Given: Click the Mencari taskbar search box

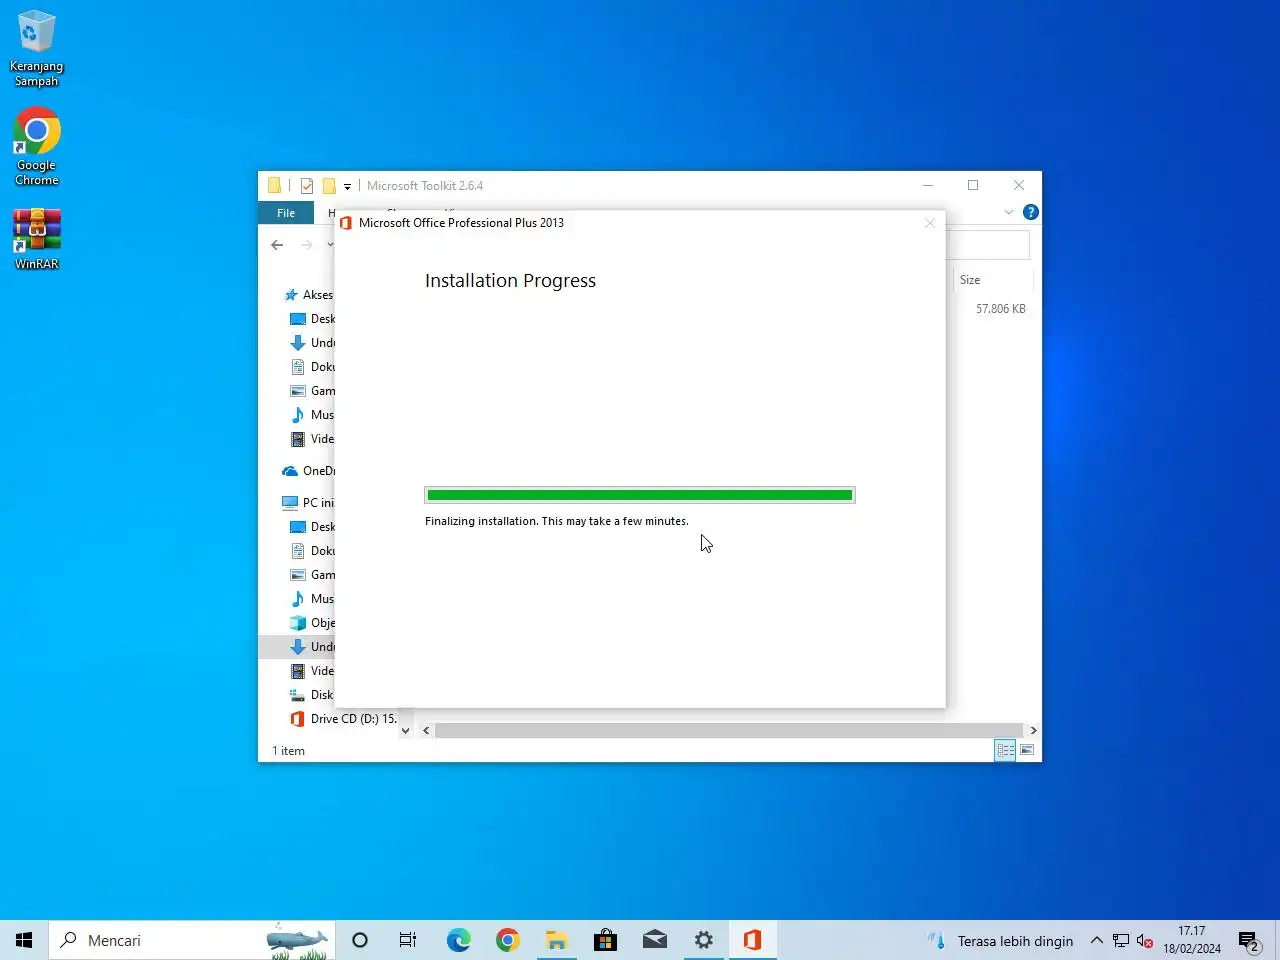Looking at the screenshot, I should pyautogui.click(x=192, y=940).
